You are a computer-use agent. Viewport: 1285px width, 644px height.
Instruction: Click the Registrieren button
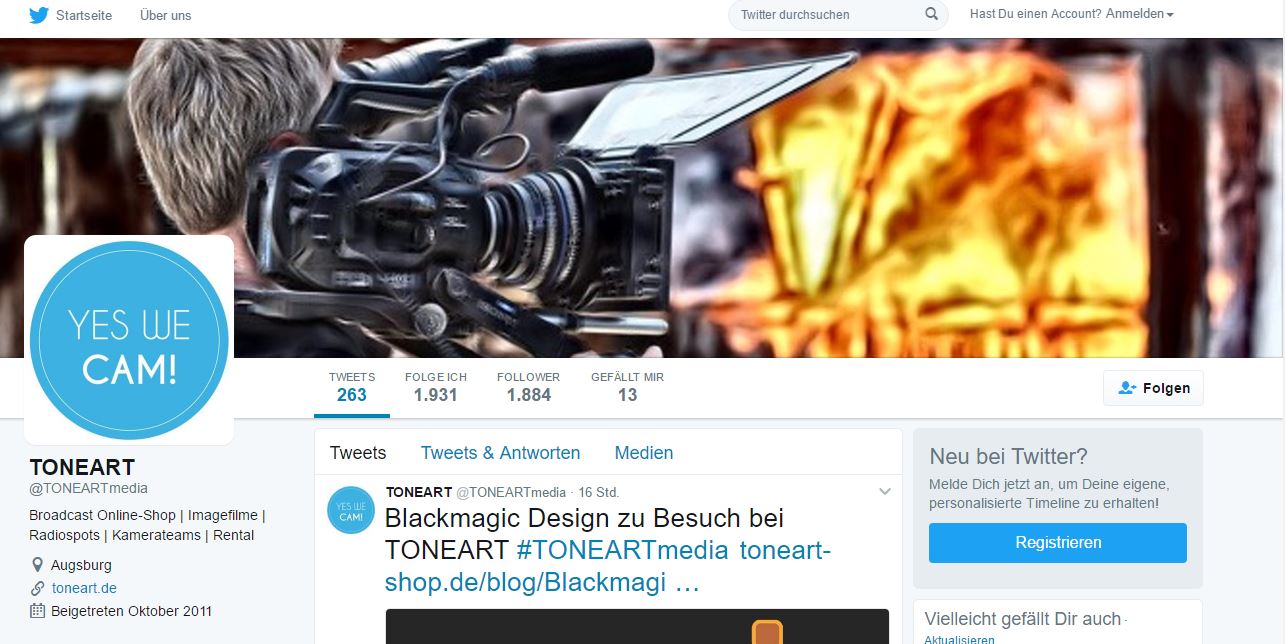pos(1058,543)
